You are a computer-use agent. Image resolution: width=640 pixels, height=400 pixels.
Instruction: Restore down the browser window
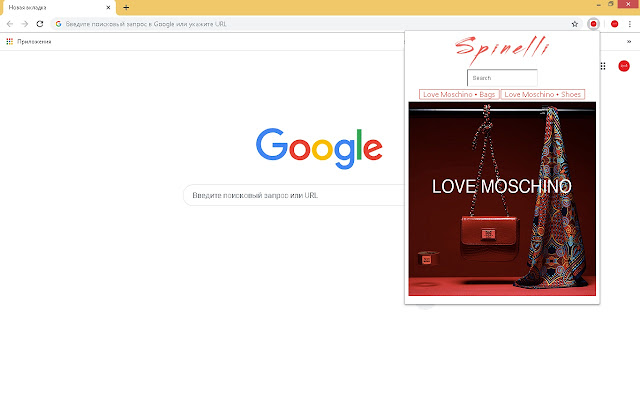pos(611,4)
